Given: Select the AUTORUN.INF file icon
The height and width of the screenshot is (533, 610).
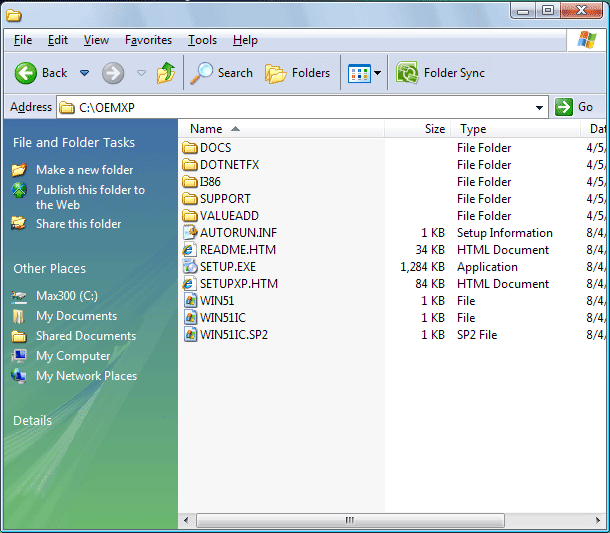Looking at the screenshot, I should click(190, 233).
